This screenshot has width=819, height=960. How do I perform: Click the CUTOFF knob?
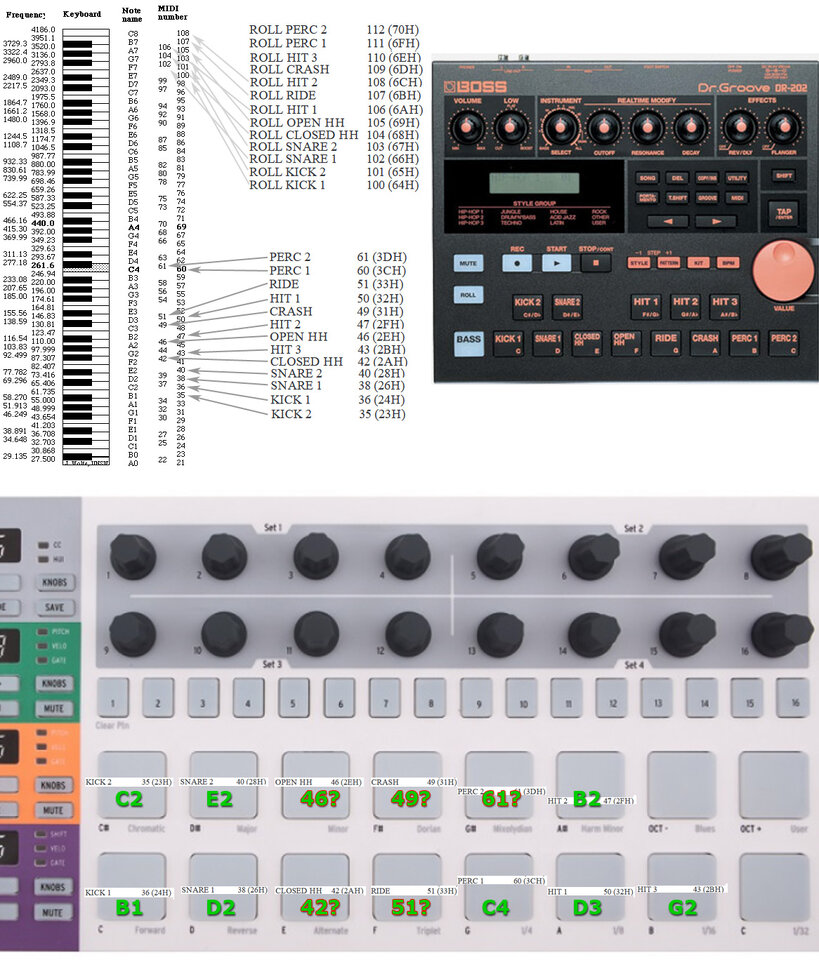tap(604, 128)
